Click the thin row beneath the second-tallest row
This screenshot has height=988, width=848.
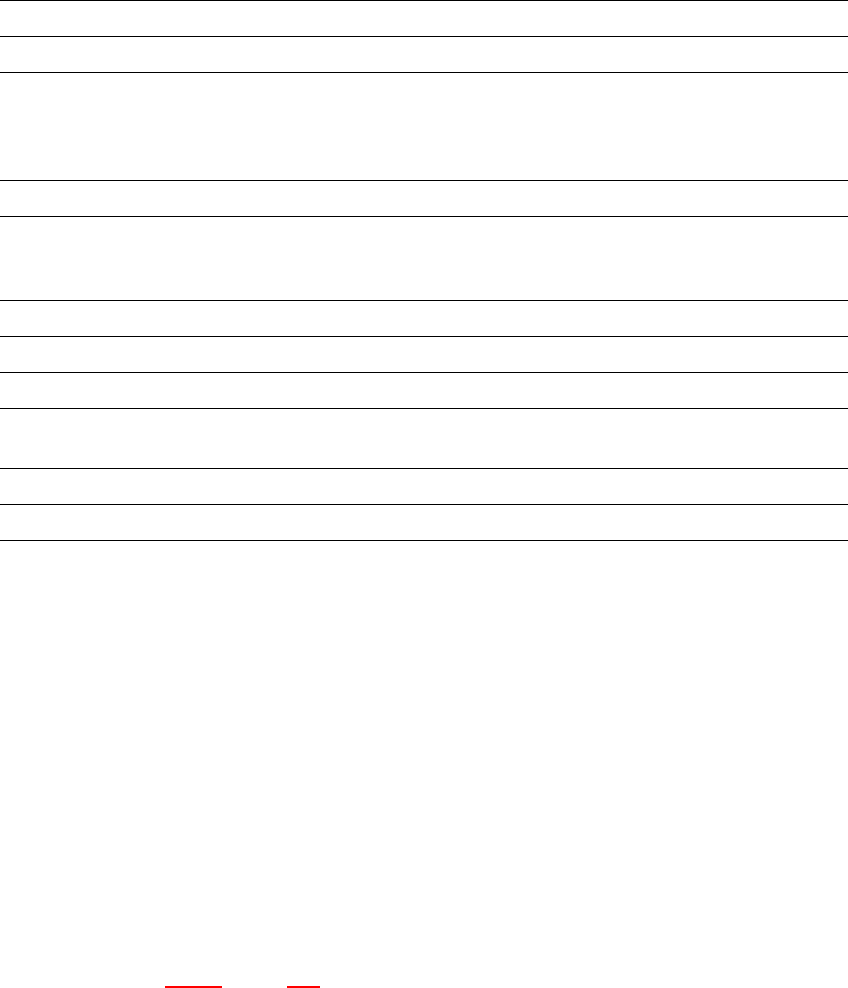424,318
